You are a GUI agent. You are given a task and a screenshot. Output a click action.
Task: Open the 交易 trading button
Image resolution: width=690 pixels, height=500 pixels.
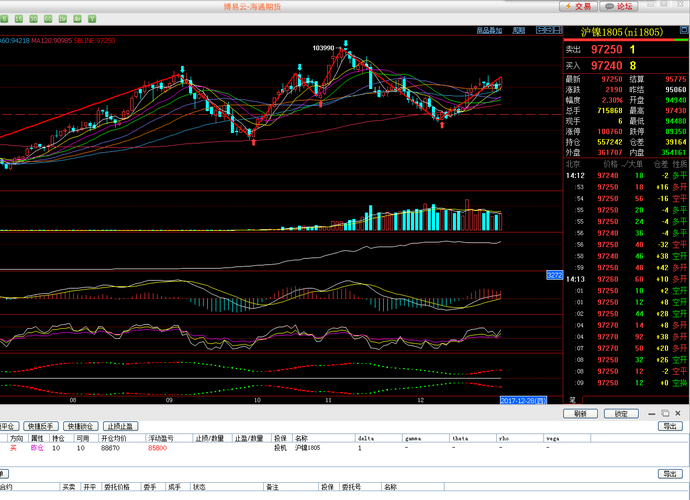coord(578,6)
